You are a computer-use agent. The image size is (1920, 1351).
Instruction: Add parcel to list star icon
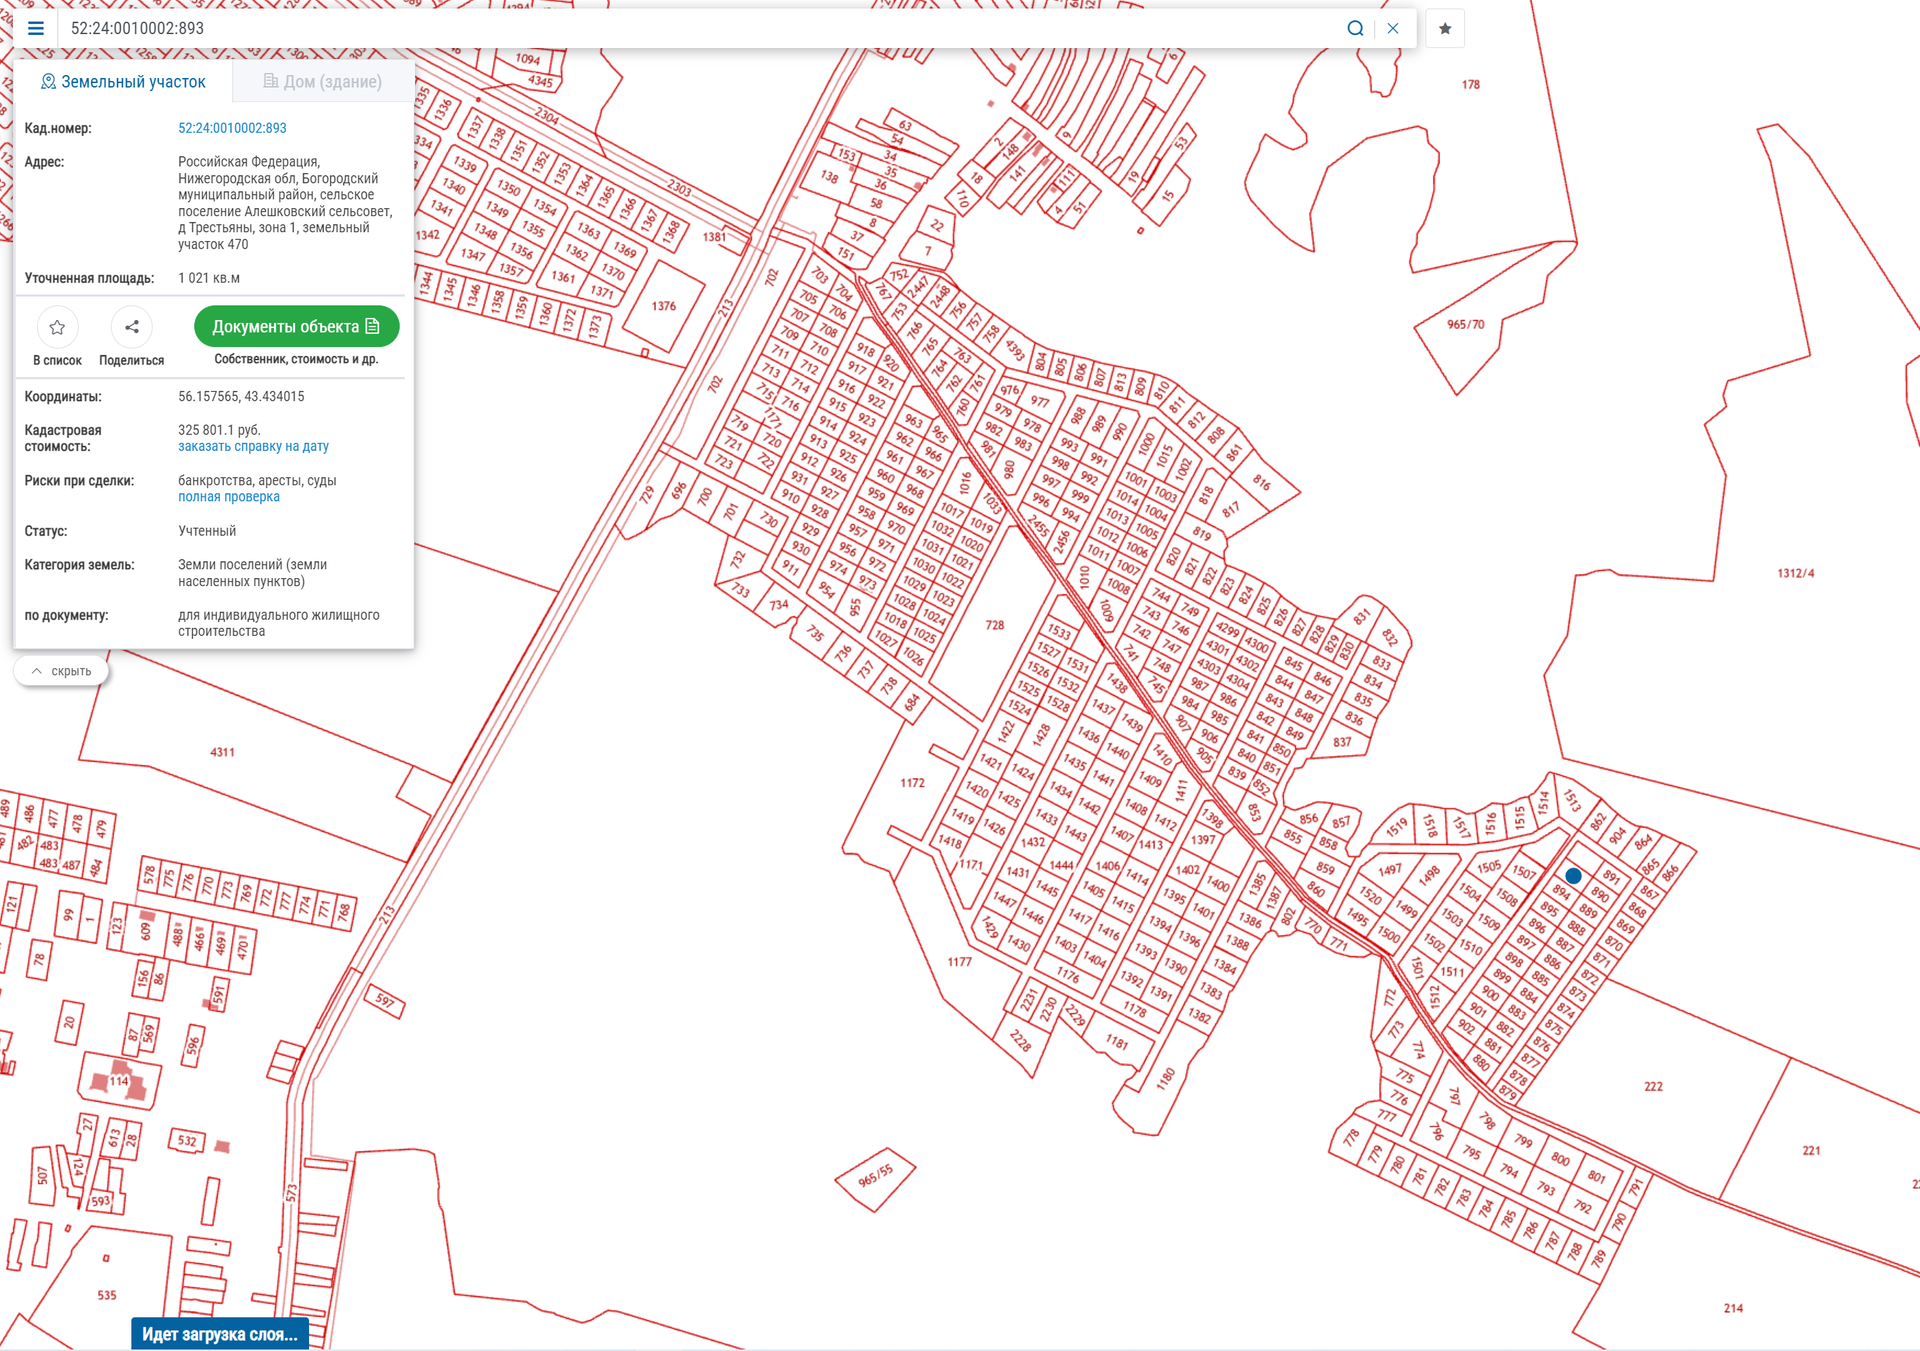(57, 327)
